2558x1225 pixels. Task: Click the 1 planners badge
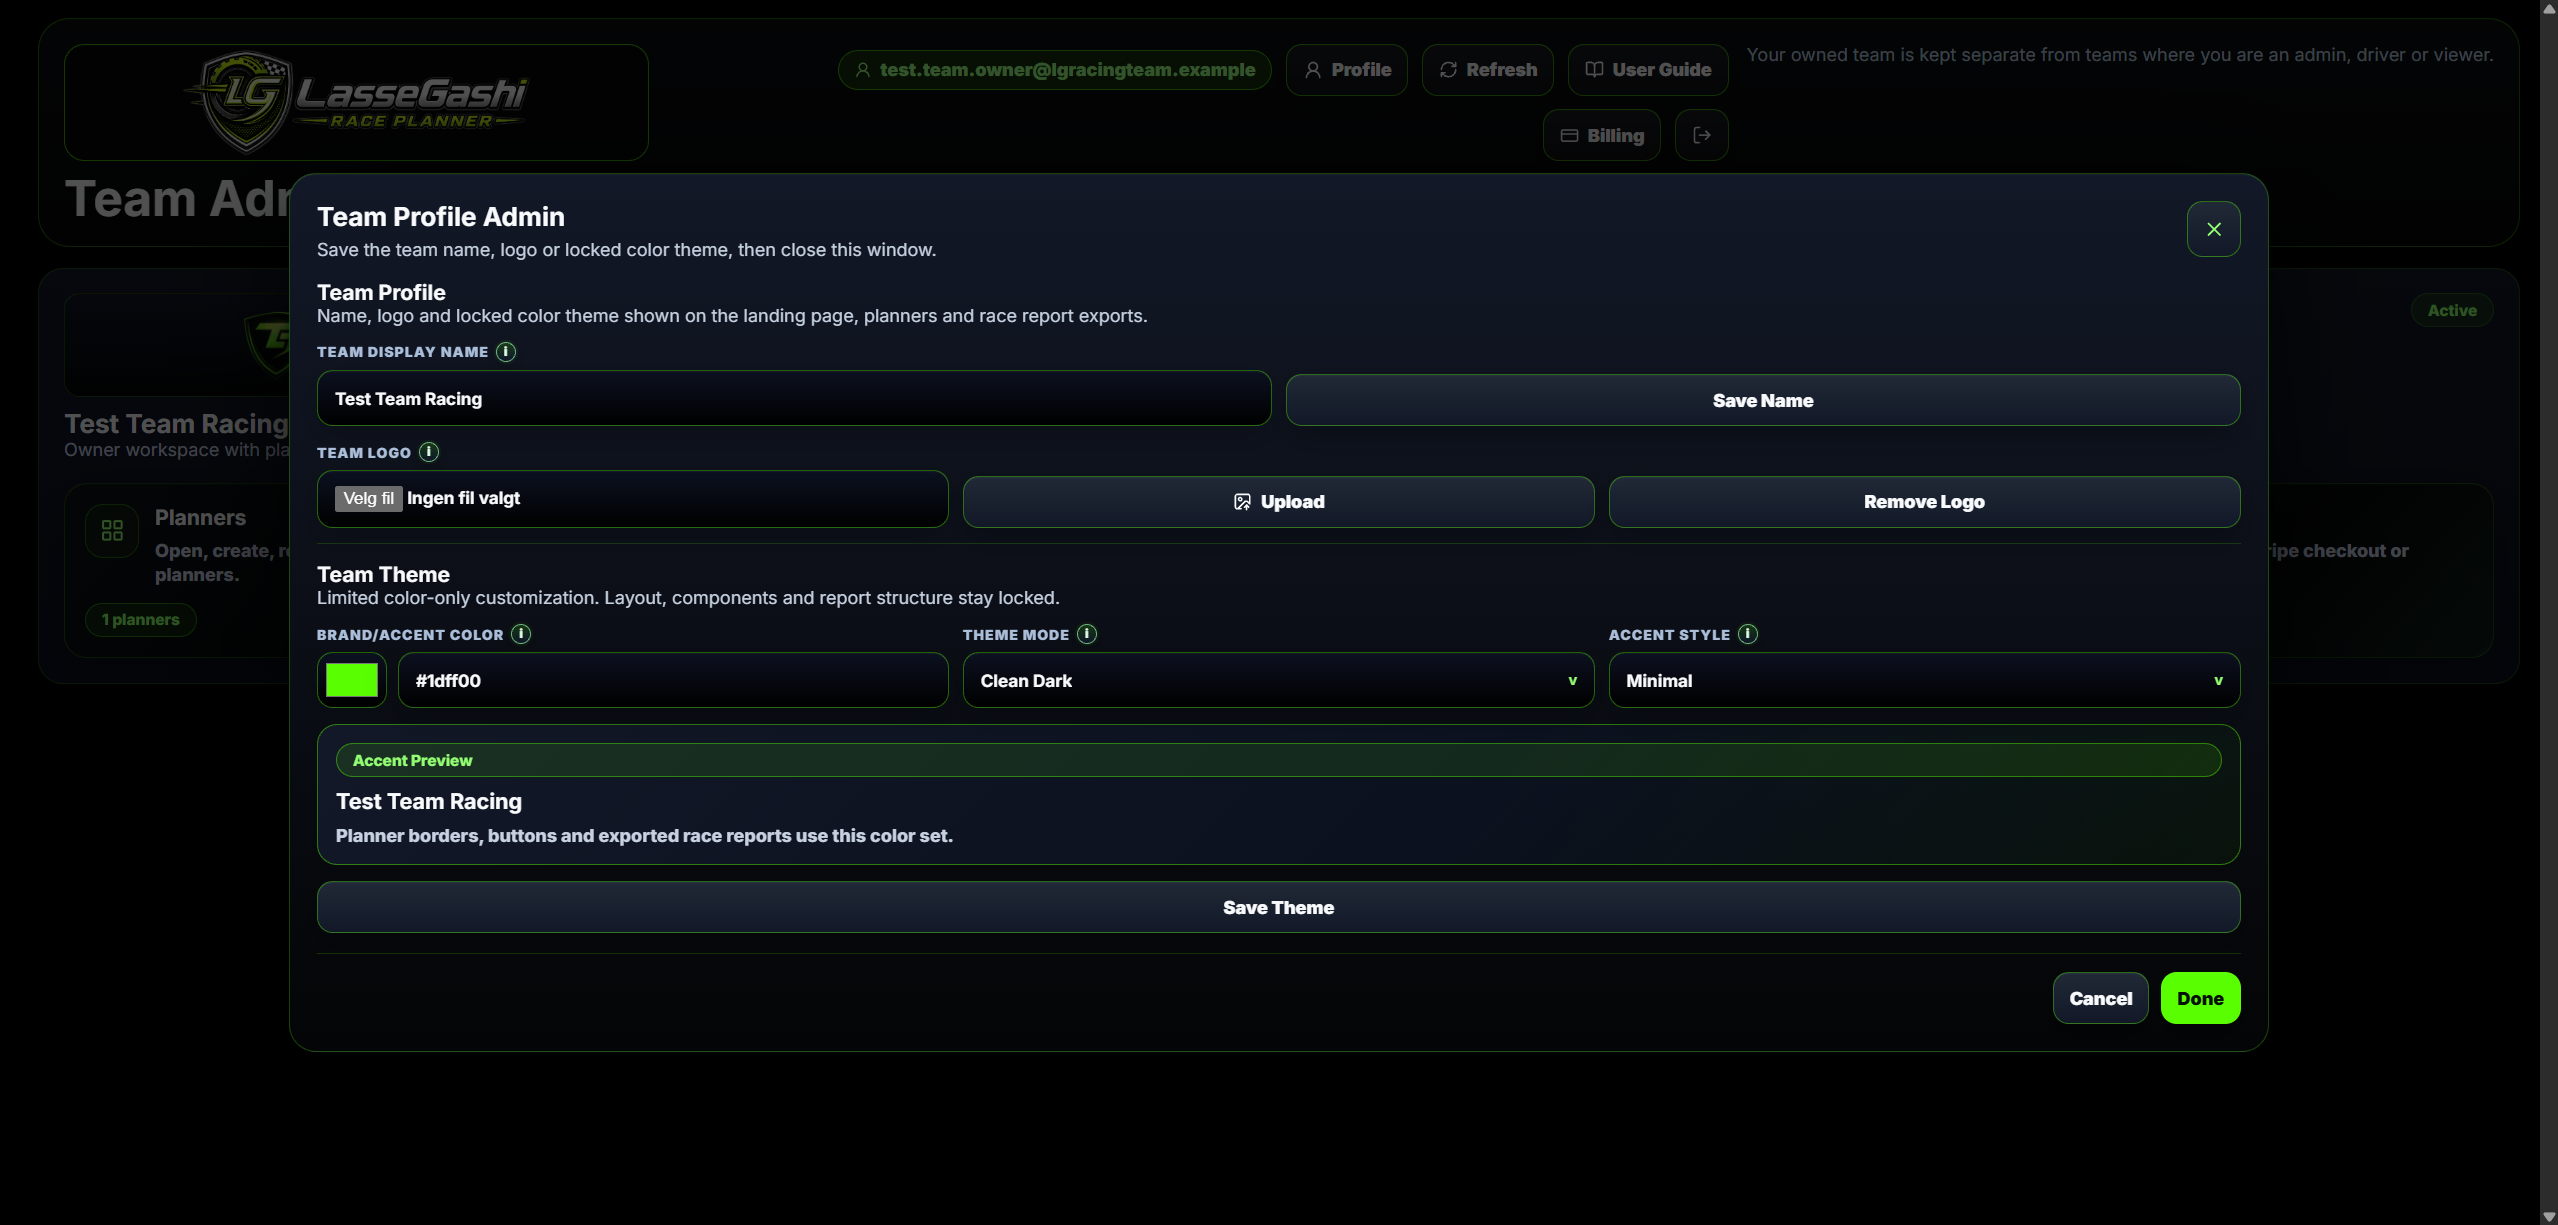tap(141, 620)
